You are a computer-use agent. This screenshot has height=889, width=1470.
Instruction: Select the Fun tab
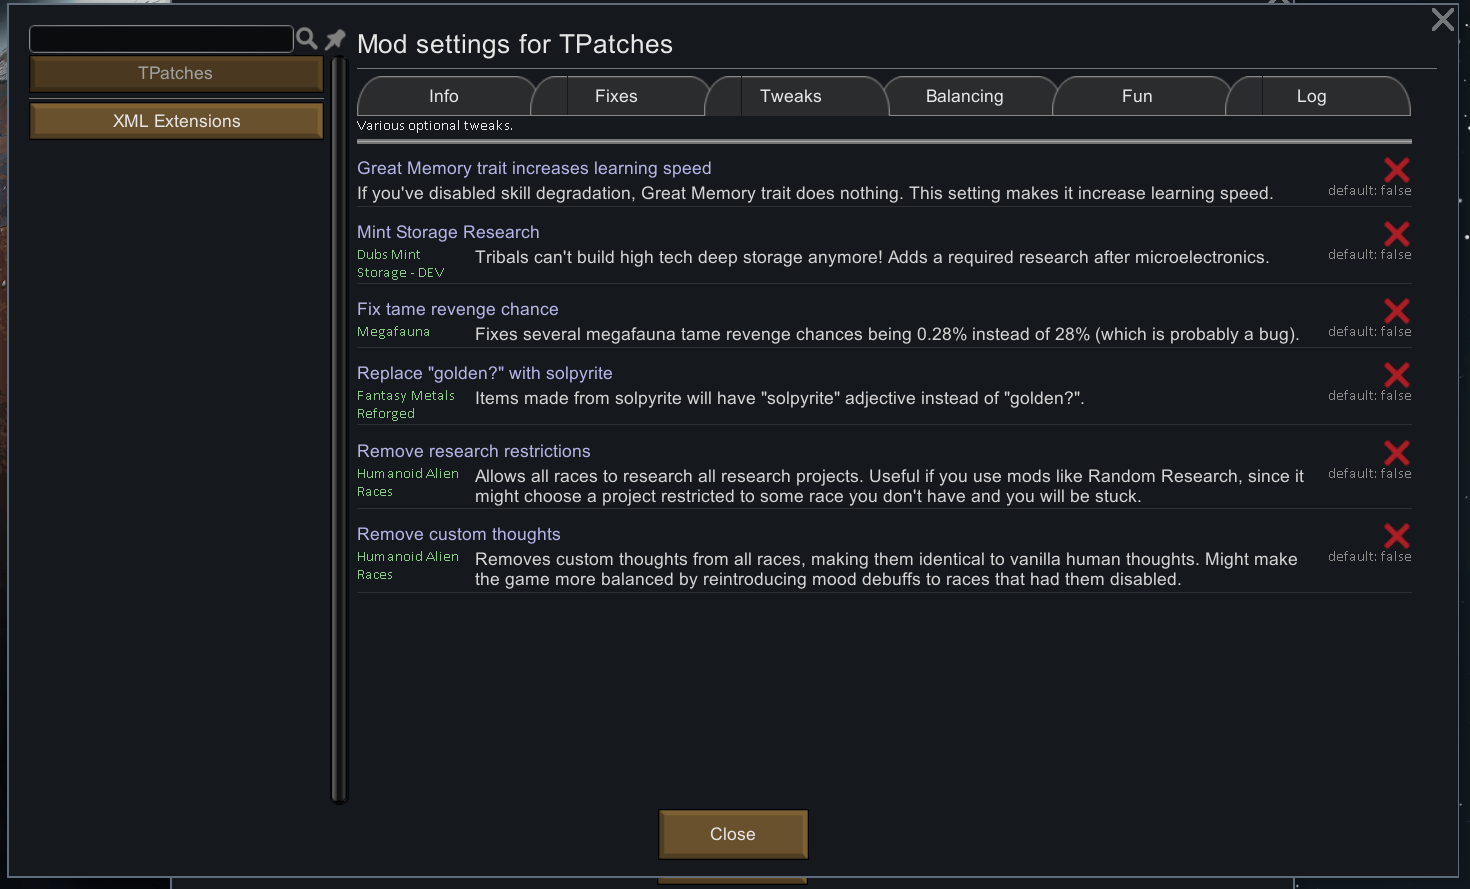[1137, 95]
